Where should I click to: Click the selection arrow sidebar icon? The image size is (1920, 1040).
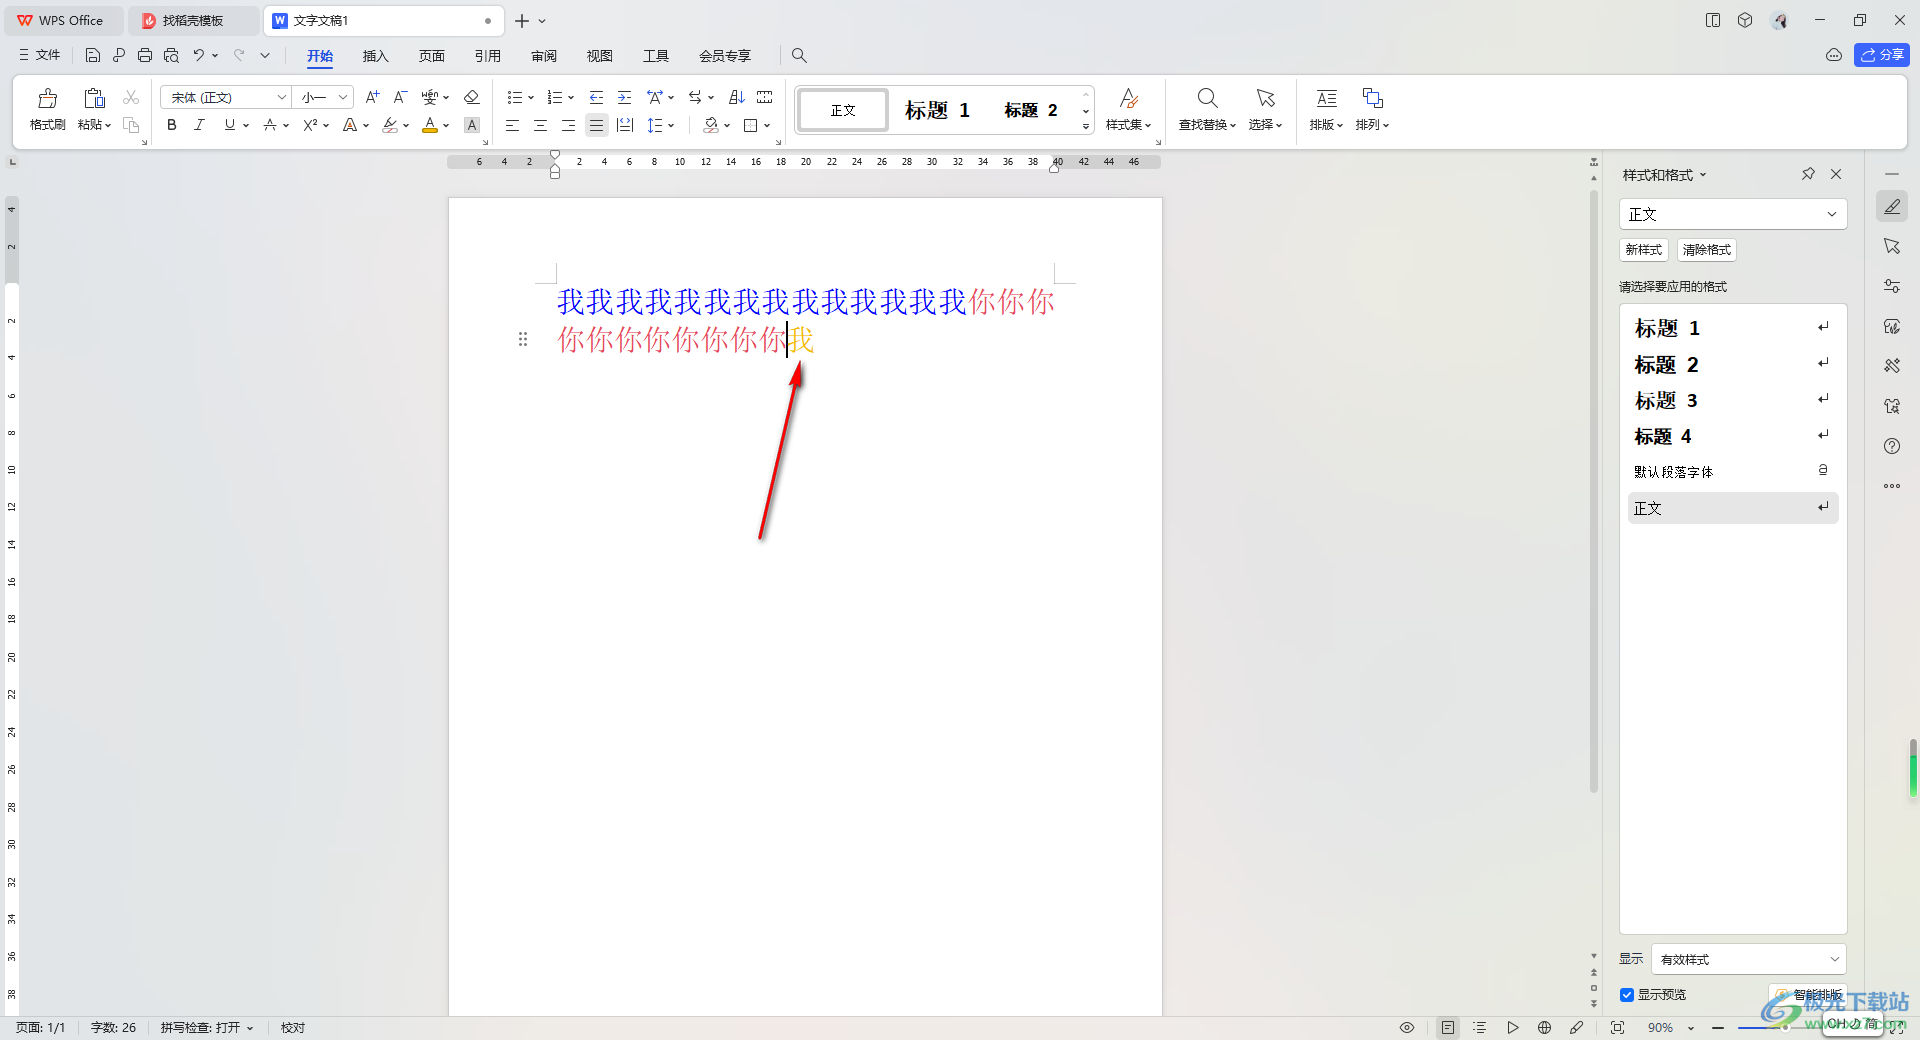coord(1892,246)
